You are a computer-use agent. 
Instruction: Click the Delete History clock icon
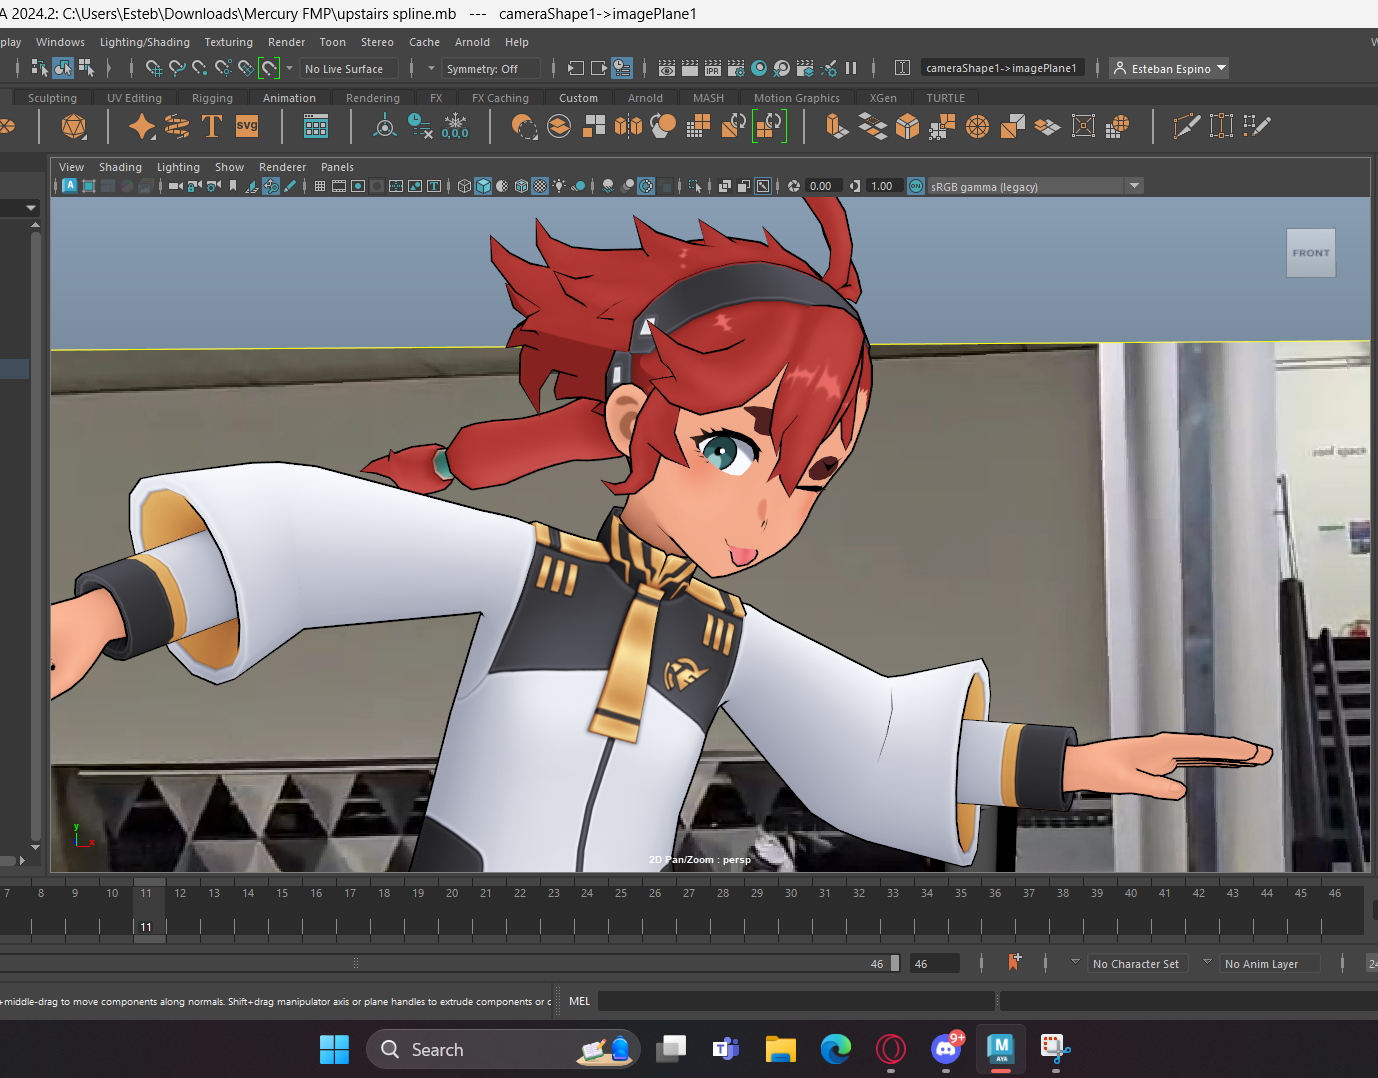(420, 126)
